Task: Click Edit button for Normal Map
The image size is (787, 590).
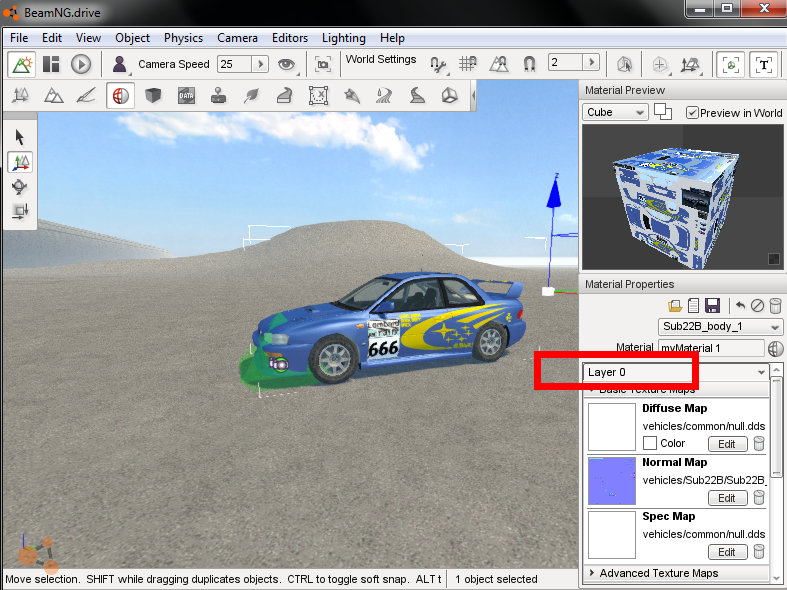Action: pos(727,498)
